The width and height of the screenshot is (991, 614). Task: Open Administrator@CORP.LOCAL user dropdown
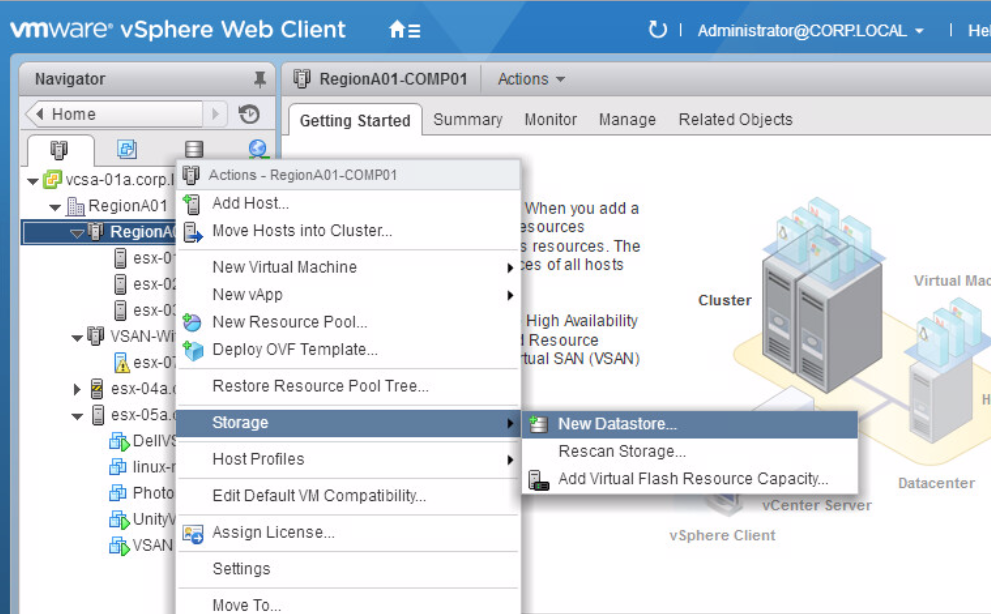click(810, 31)
